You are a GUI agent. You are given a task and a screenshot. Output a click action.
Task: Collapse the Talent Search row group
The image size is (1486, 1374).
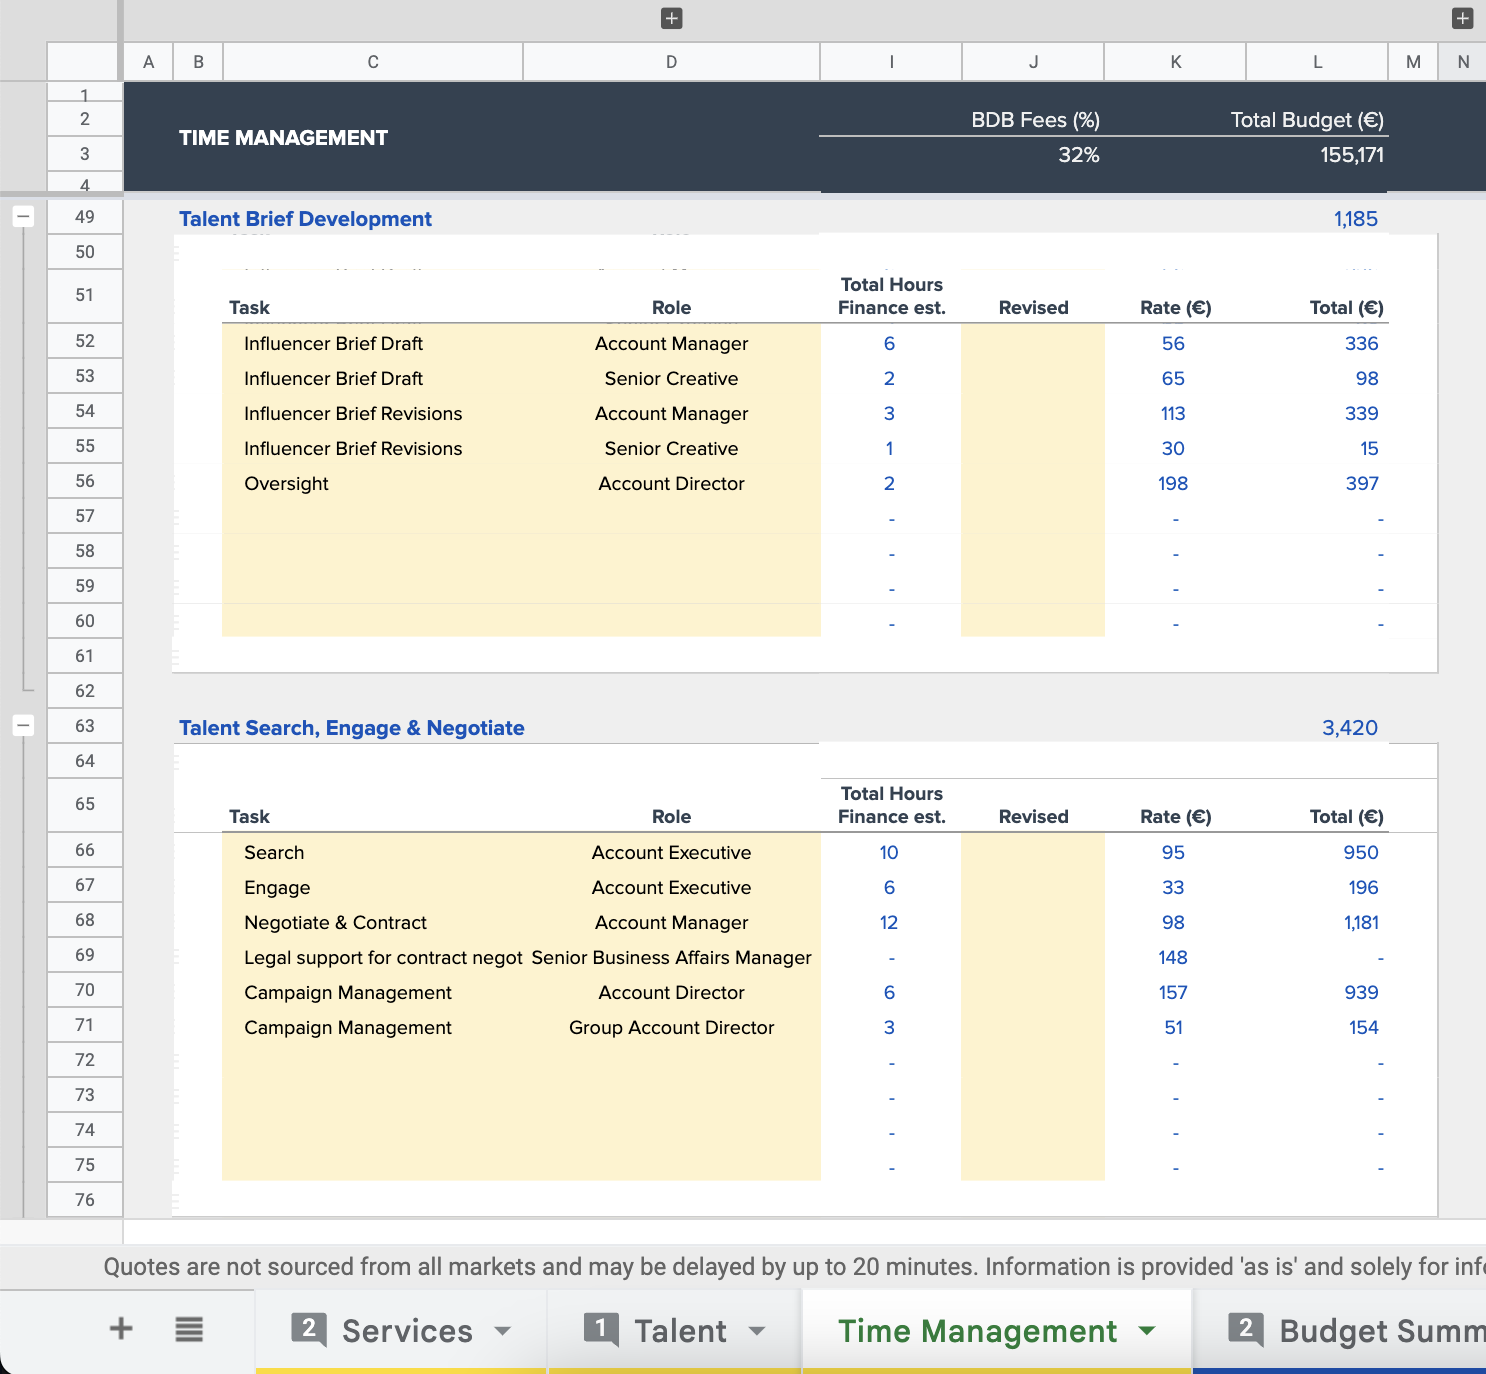[x=22, y=725]
